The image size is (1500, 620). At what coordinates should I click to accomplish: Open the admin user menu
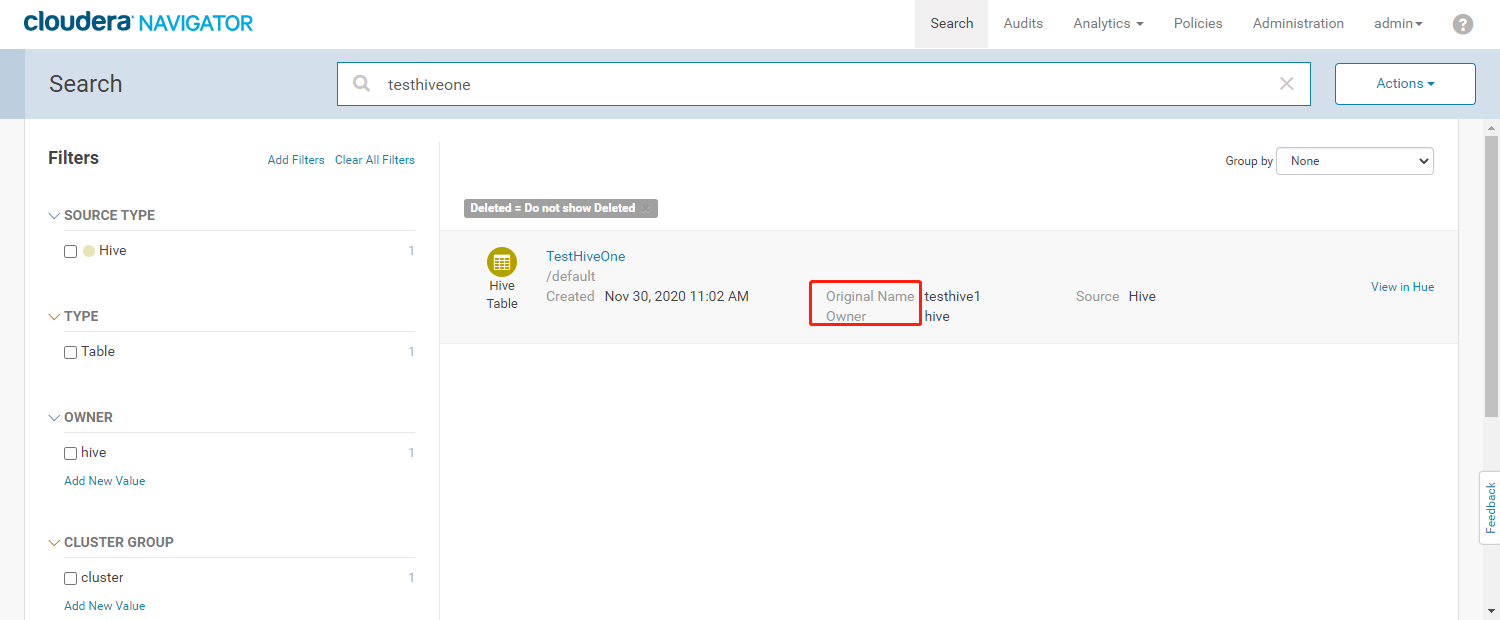(1398, 23)
